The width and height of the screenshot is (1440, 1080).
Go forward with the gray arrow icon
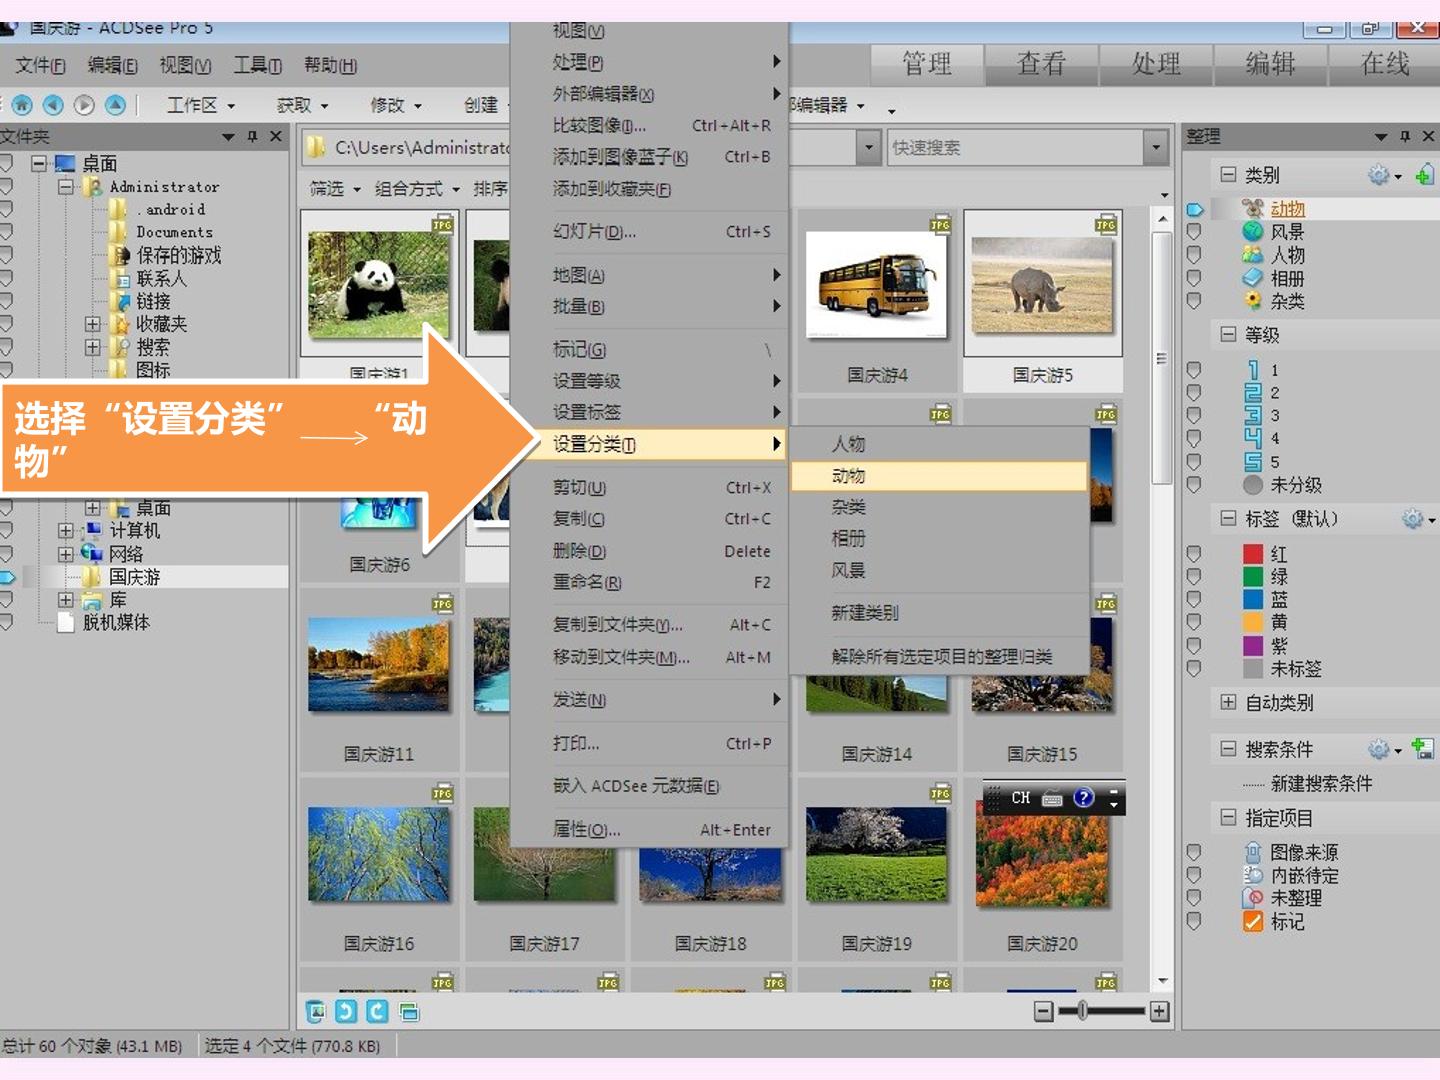[x=84, y=104]
